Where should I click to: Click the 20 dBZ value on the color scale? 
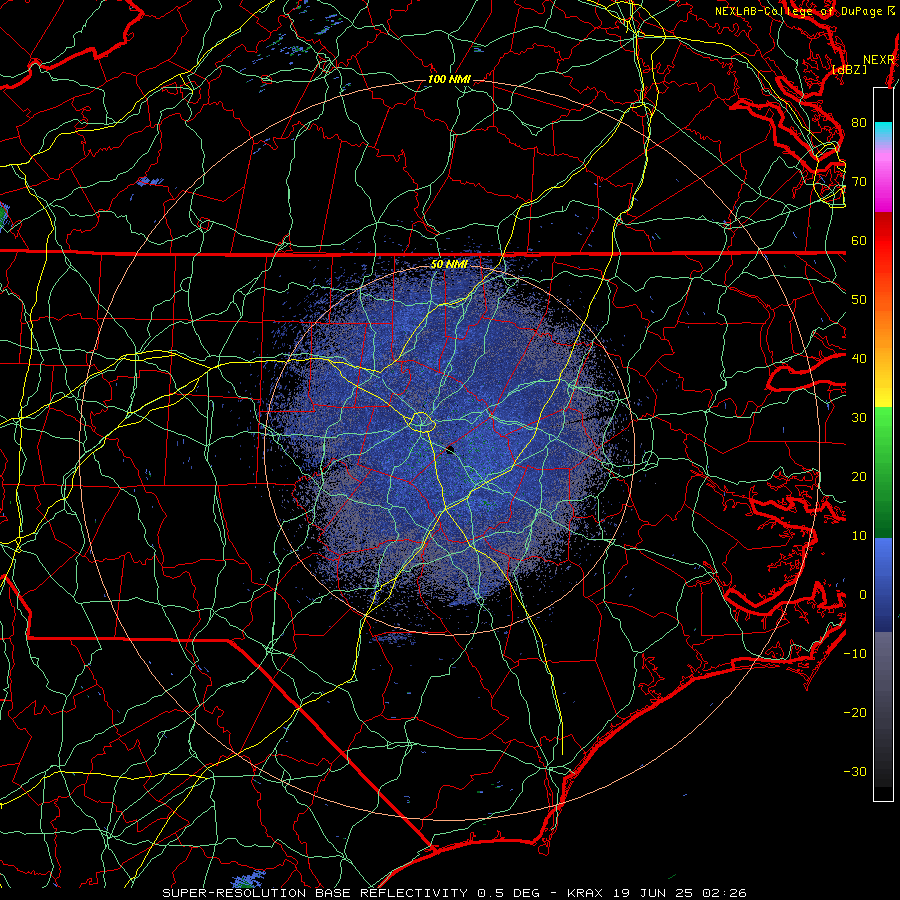[859, 477]
